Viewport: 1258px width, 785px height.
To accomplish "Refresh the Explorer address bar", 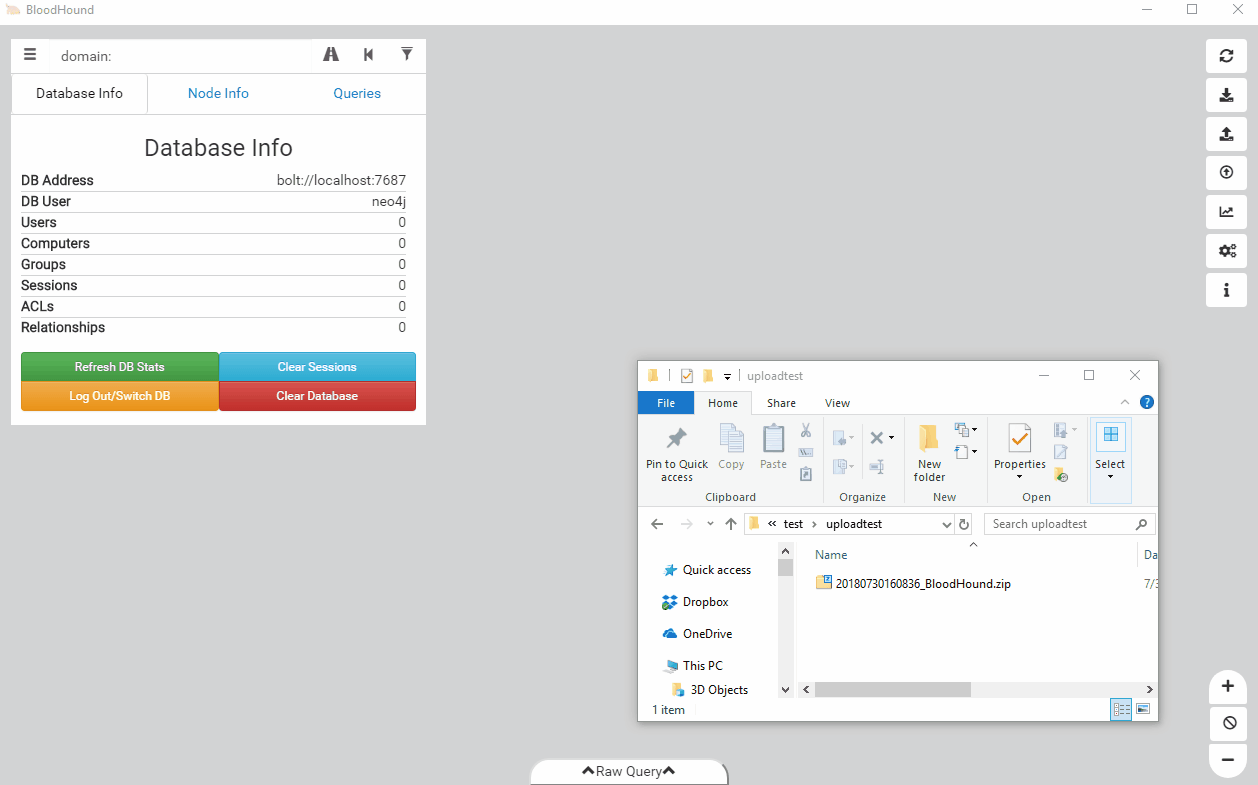I will 964,524.
